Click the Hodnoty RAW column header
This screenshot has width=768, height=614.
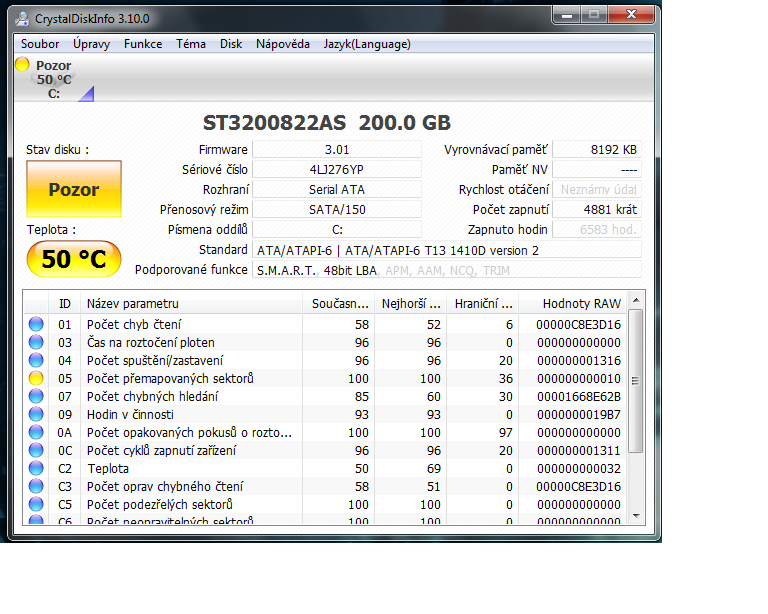573,304
